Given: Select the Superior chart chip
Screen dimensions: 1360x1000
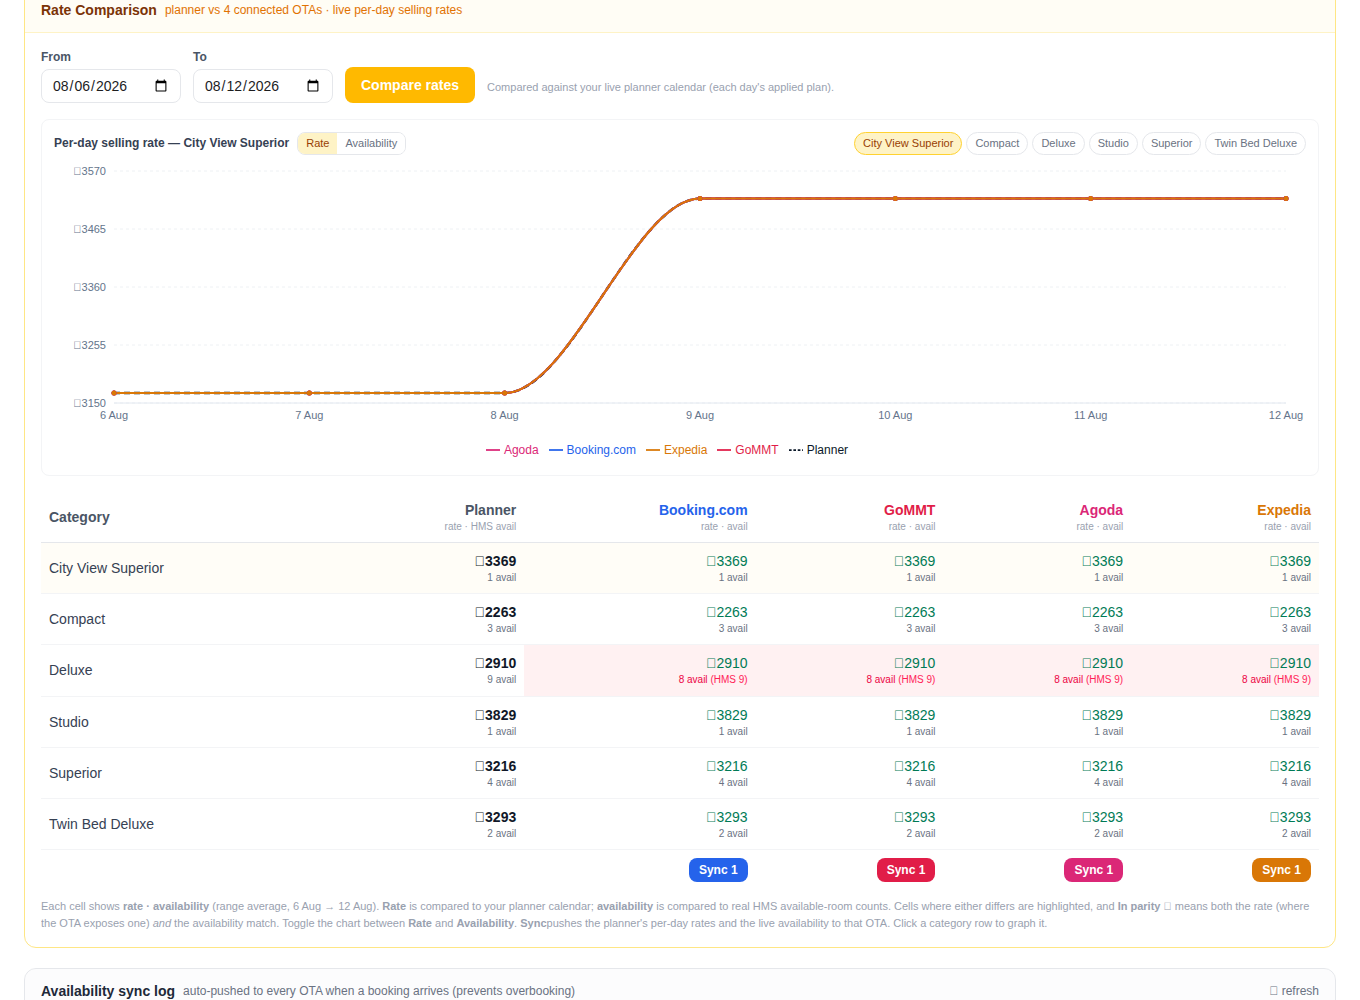Looking at the screenshot, I should (1171, 143).
